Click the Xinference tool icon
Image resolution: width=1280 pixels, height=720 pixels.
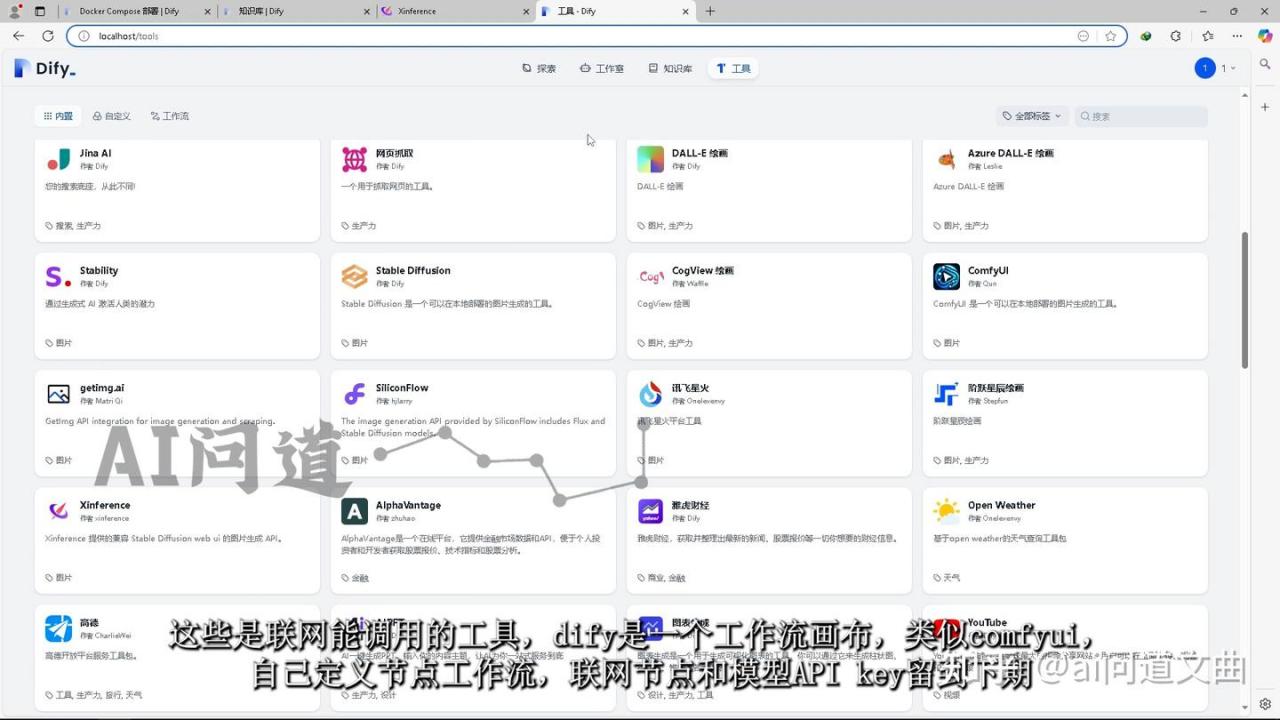click(58, 511)
